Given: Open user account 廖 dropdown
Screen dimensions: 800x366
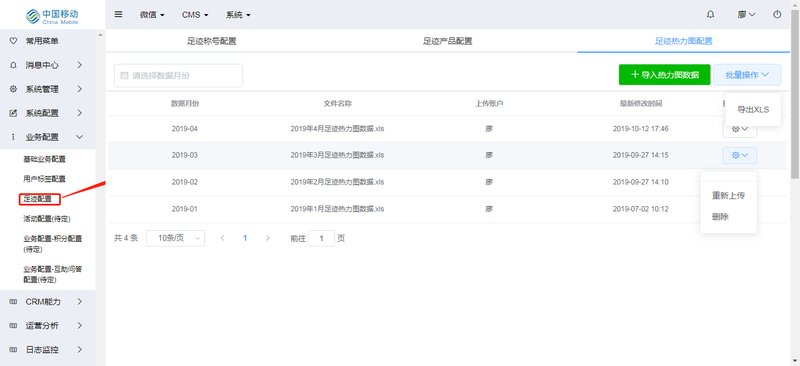Looking at the screenshot, I should click(x=746, y=15).
